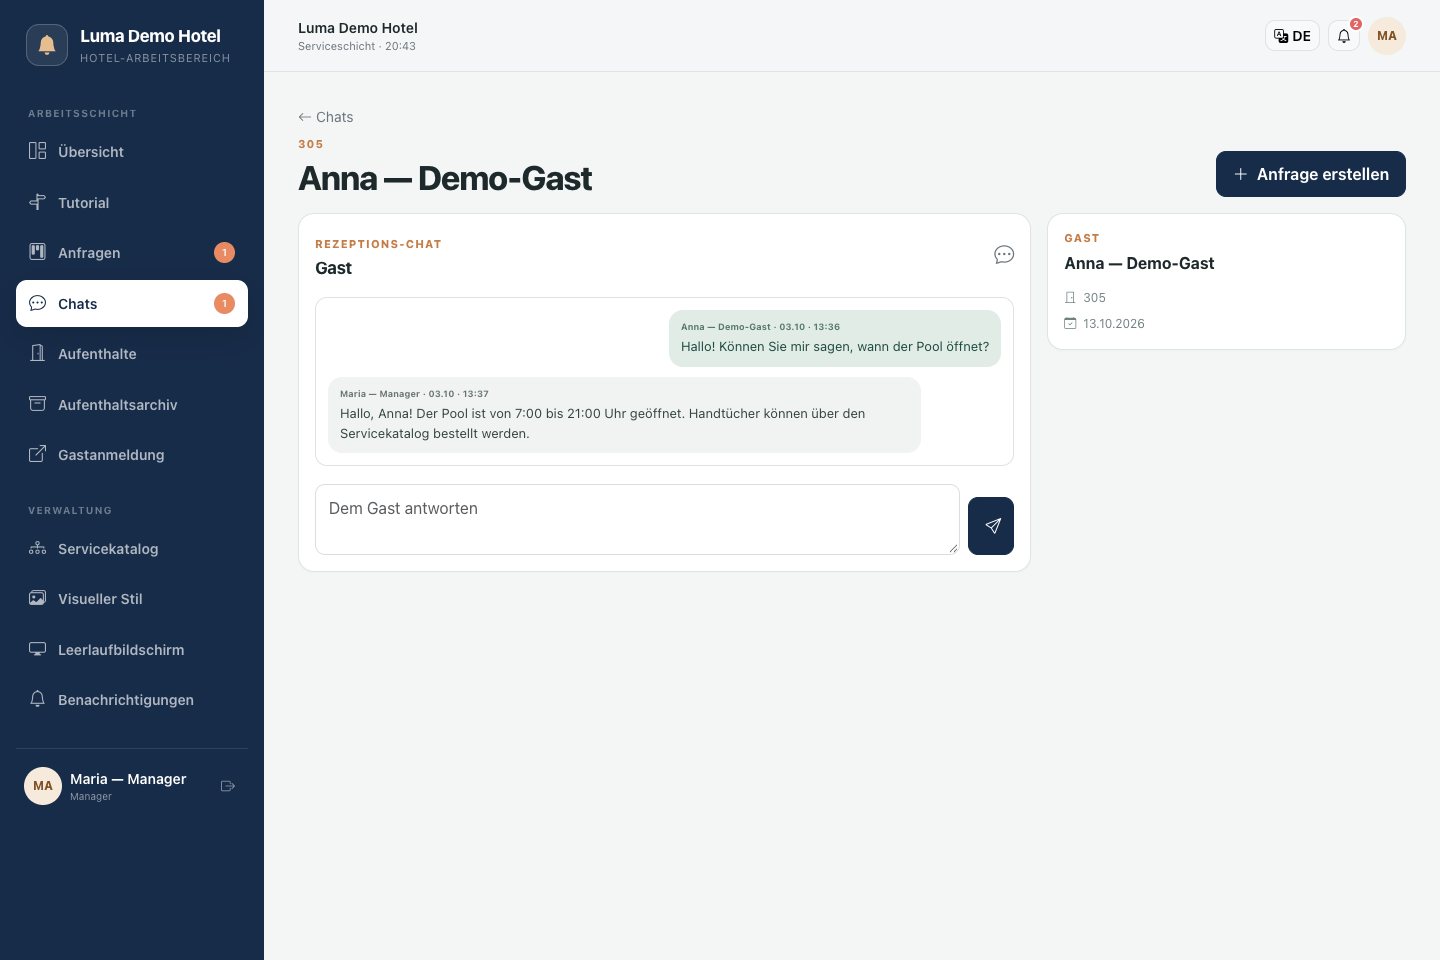Screen dimensions: 1440x960
Task: Click Maria's pool hours reply message
Action: (x=624, y=415)
